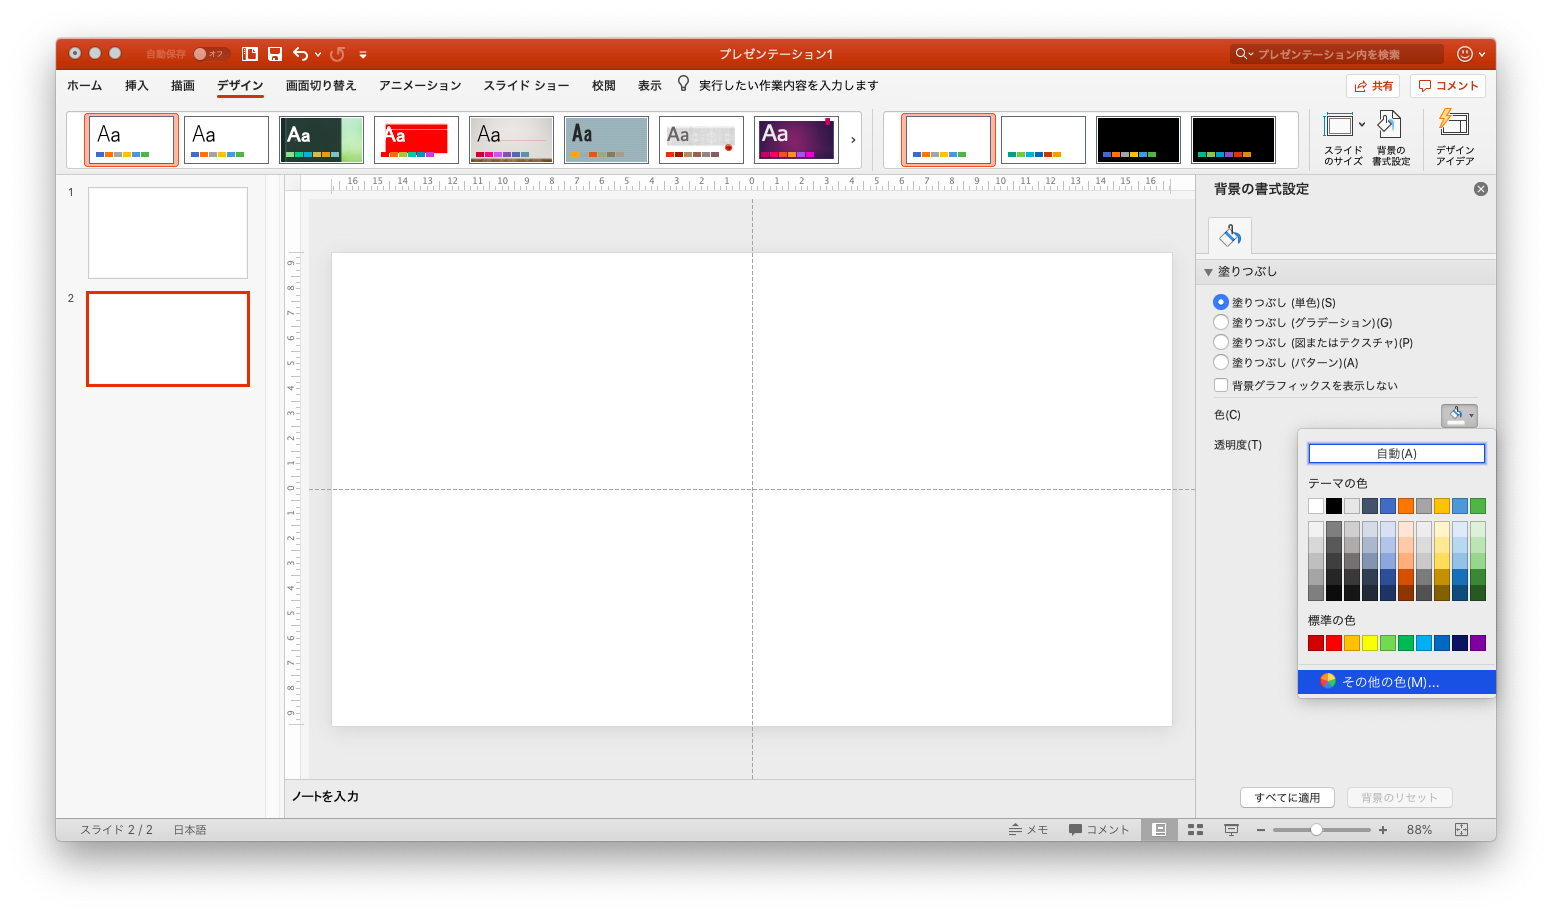This screenshot has width=1552, height=915.
Task: Open the undo history dropdown arrow
Action: coord(318,54)
